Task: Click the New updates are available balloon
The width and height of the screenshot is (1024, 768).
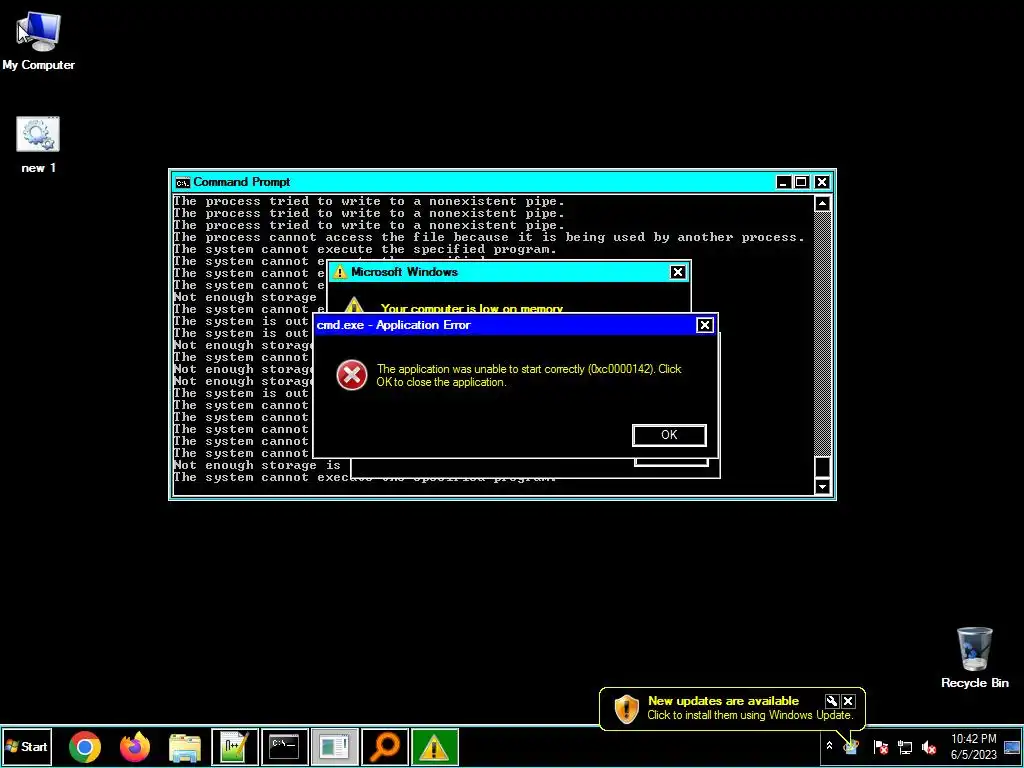Action: point(732,708)
